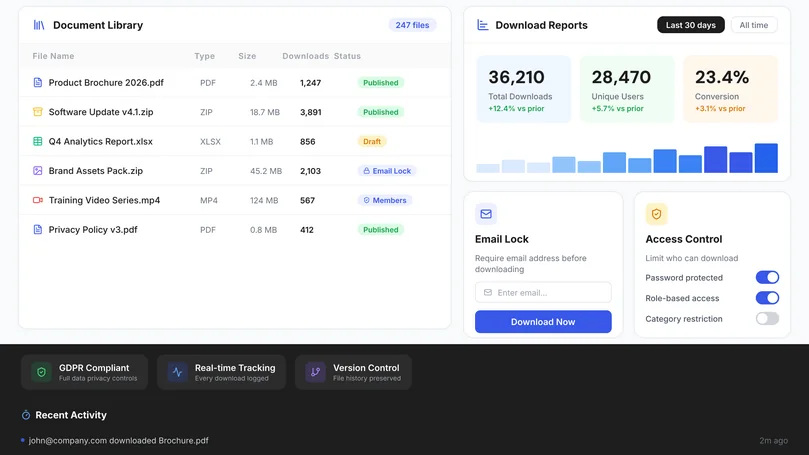The image size is (809, 455).
Task: Select the Last 30 days tab
Action: [x=690, y=25]
